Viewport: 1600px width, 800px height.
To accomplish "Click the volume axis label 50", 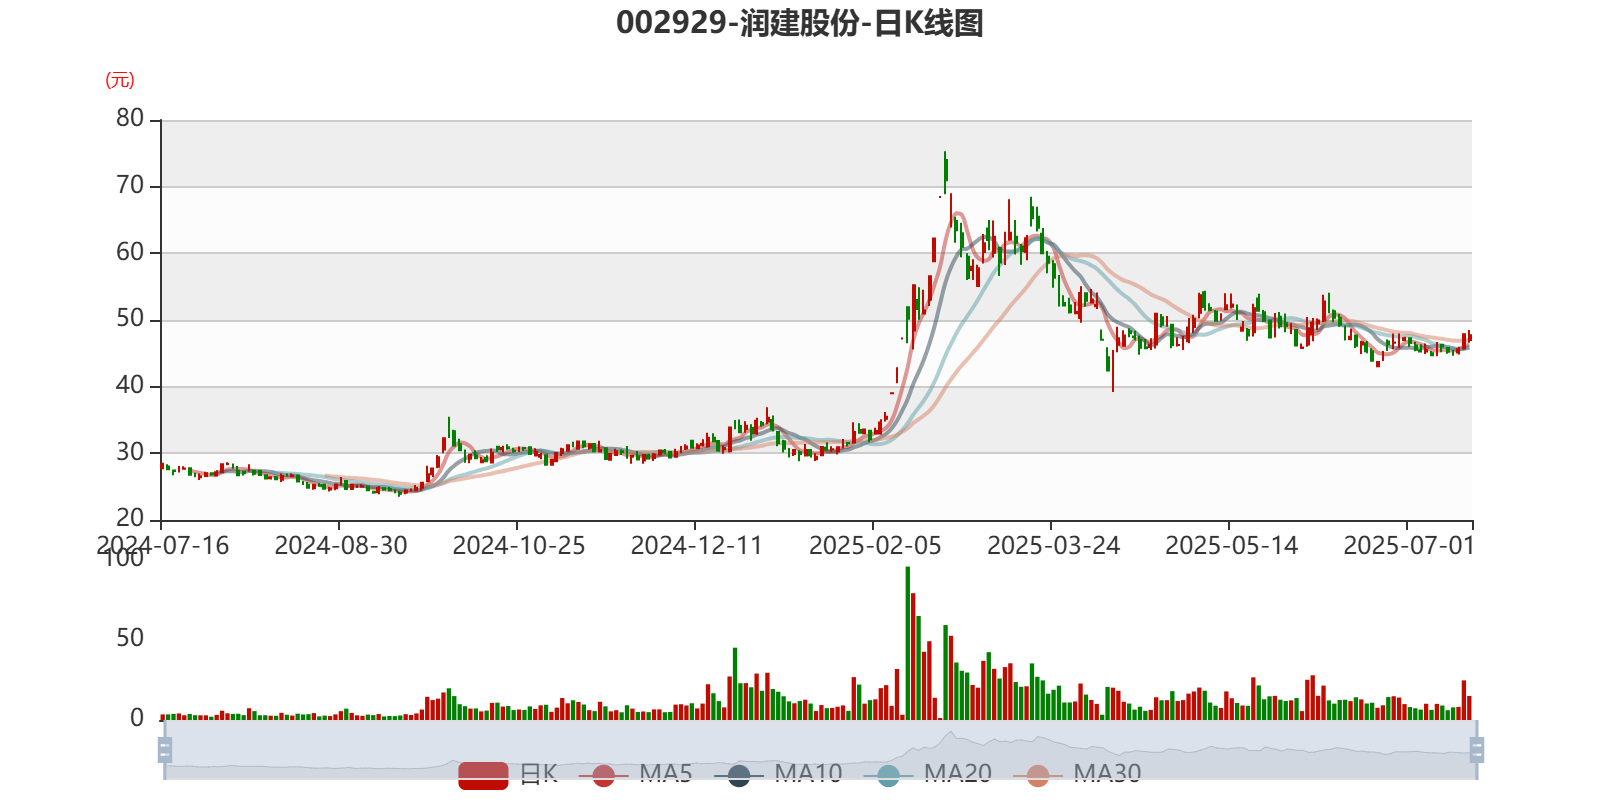I will coord(130,638).
